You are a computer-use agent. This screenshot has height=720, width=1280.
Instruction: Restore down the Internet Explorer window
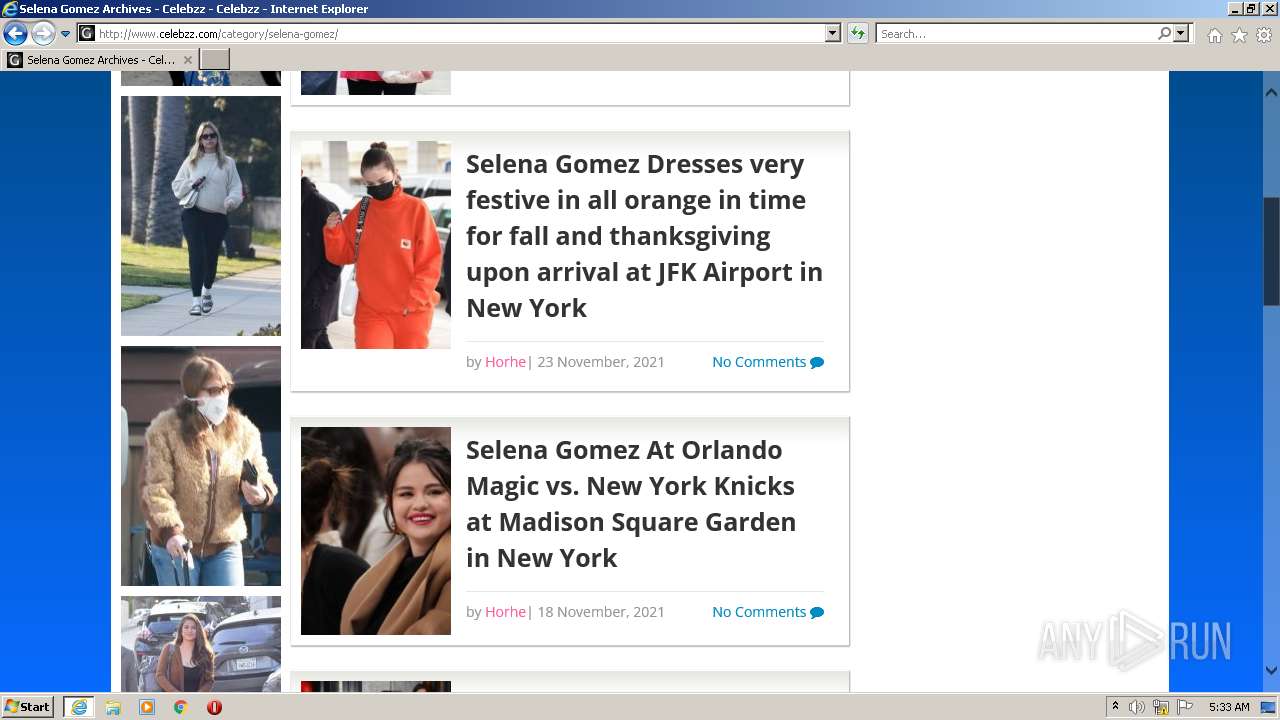tap(1251, 8)
